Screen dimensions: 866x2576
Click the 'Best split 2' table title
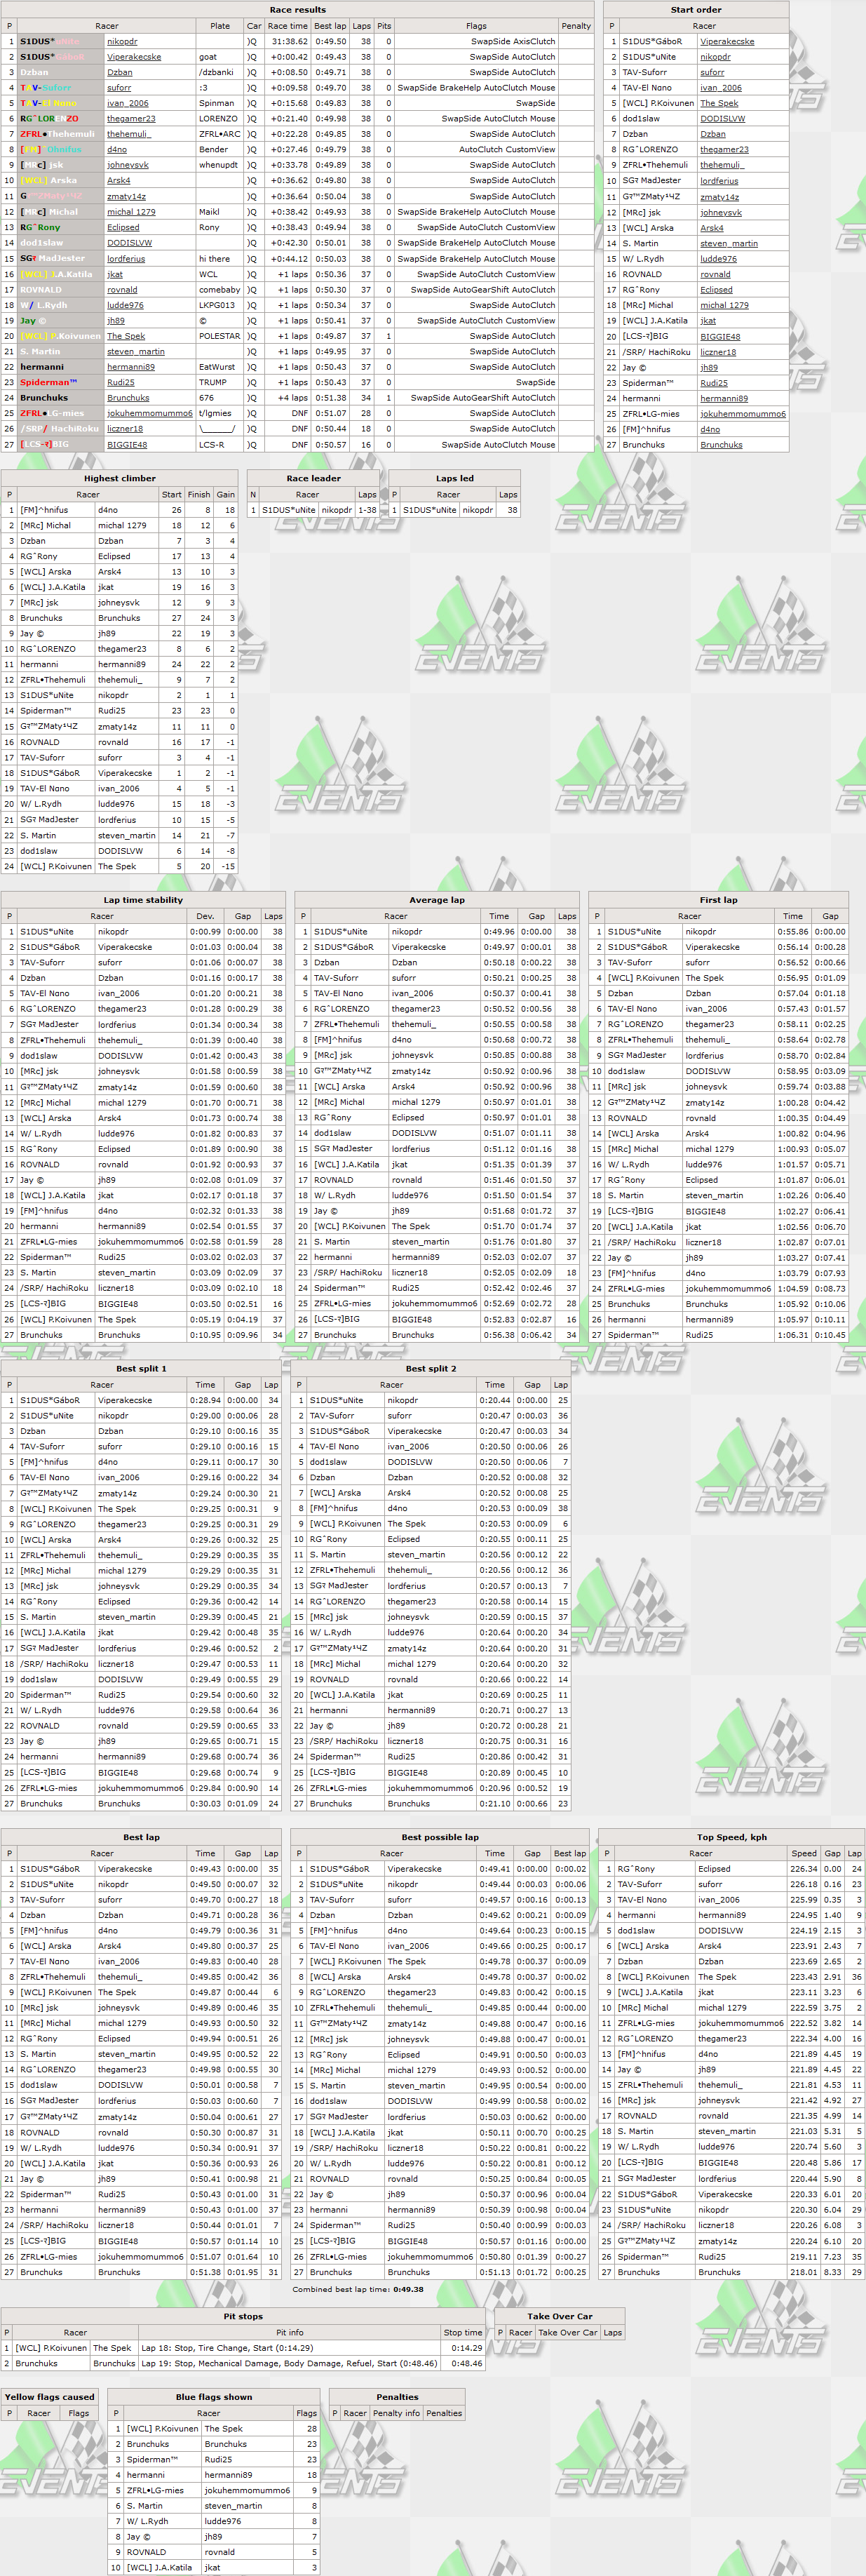tap(431, 1368)
